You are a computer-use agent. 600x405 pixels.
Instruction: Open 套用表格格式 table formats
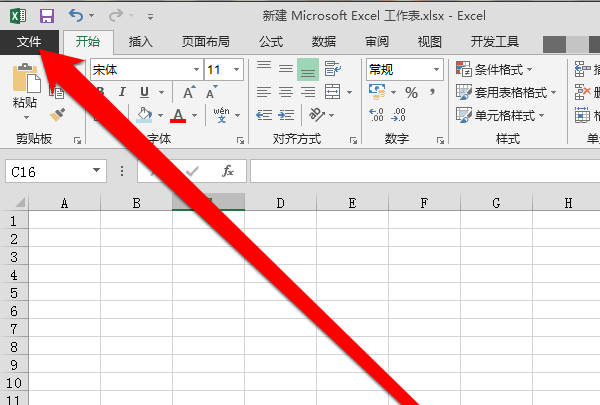[x=506, y=92]
